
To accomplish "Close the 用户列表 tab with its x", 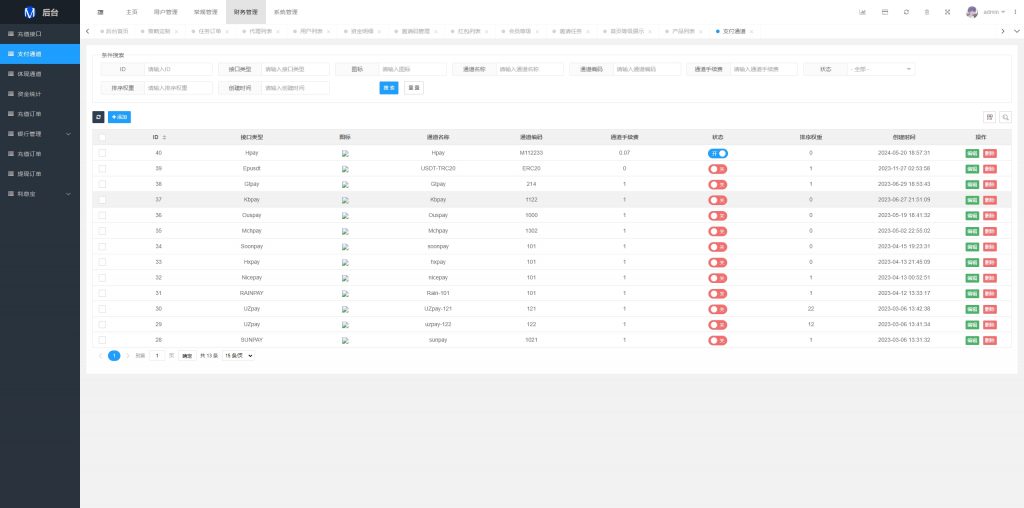I will [328, 31].
